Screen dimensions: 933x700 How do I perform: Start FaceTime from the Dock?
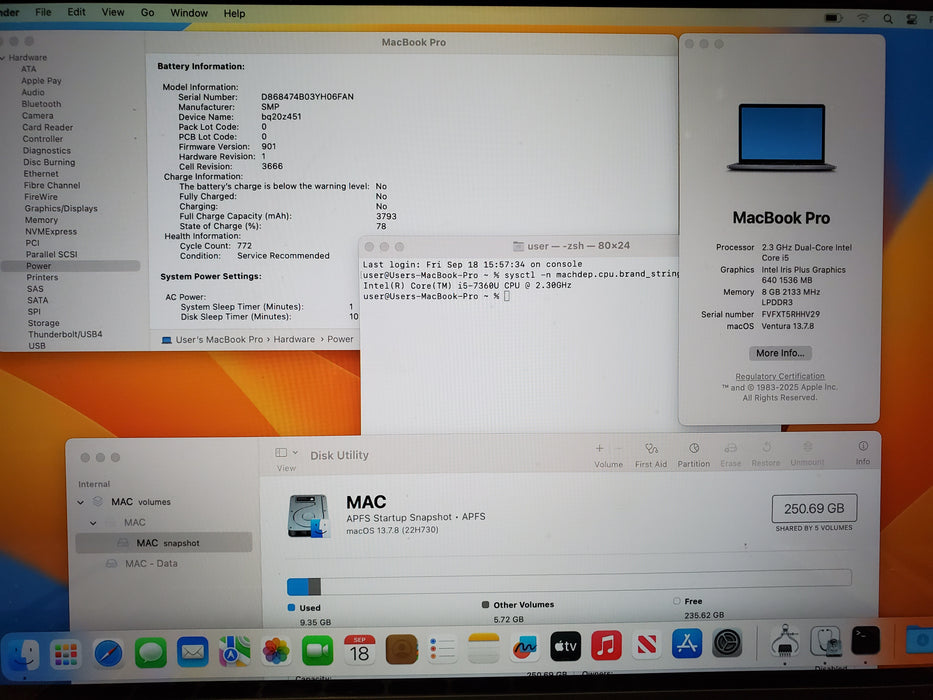coord(318,650)
